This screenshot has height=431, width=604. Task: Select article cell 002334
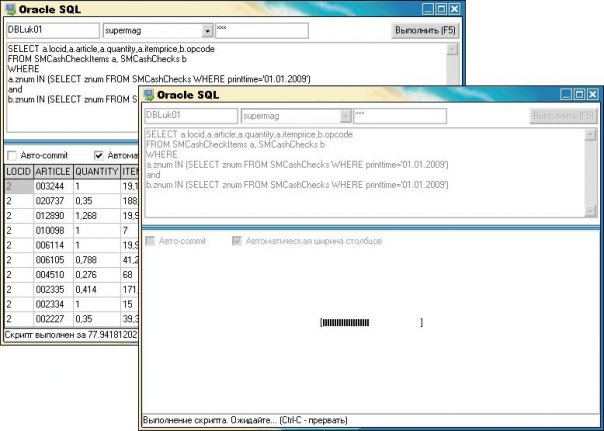pyautogui.click(x=53, y=304)
